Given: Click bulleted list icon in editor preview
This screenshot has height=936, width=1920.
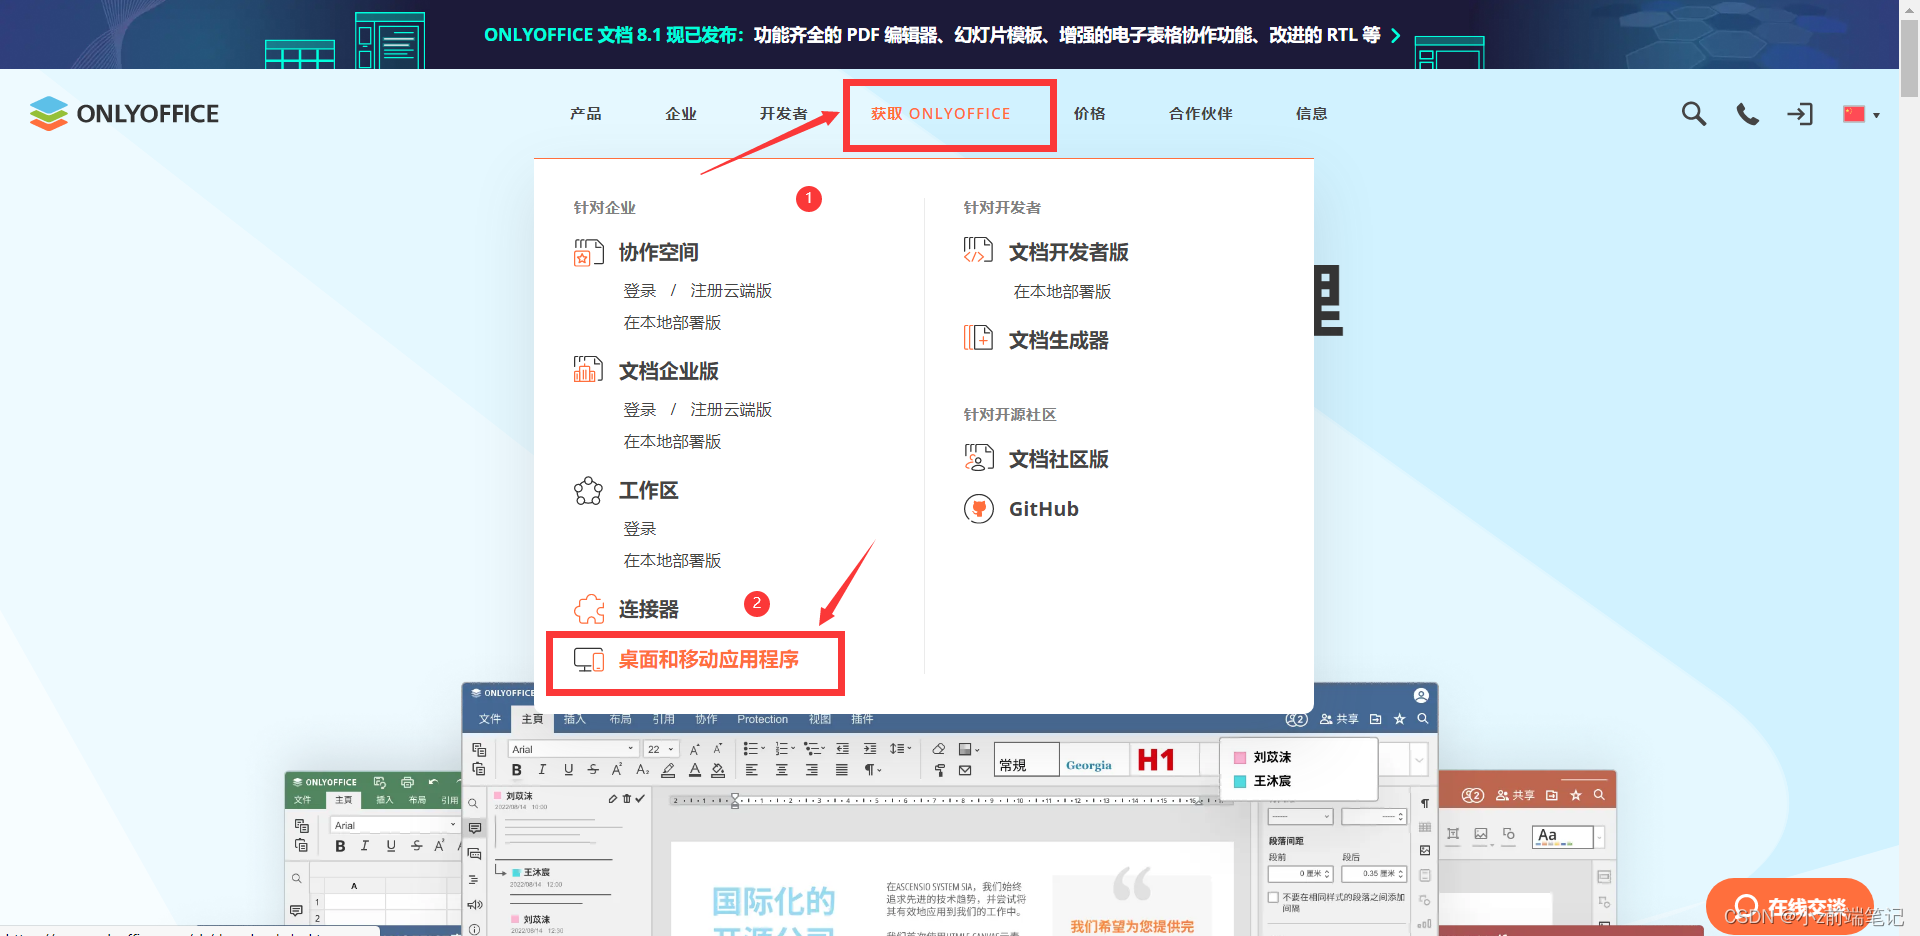Looking at the screenshot, I should 752,749.
